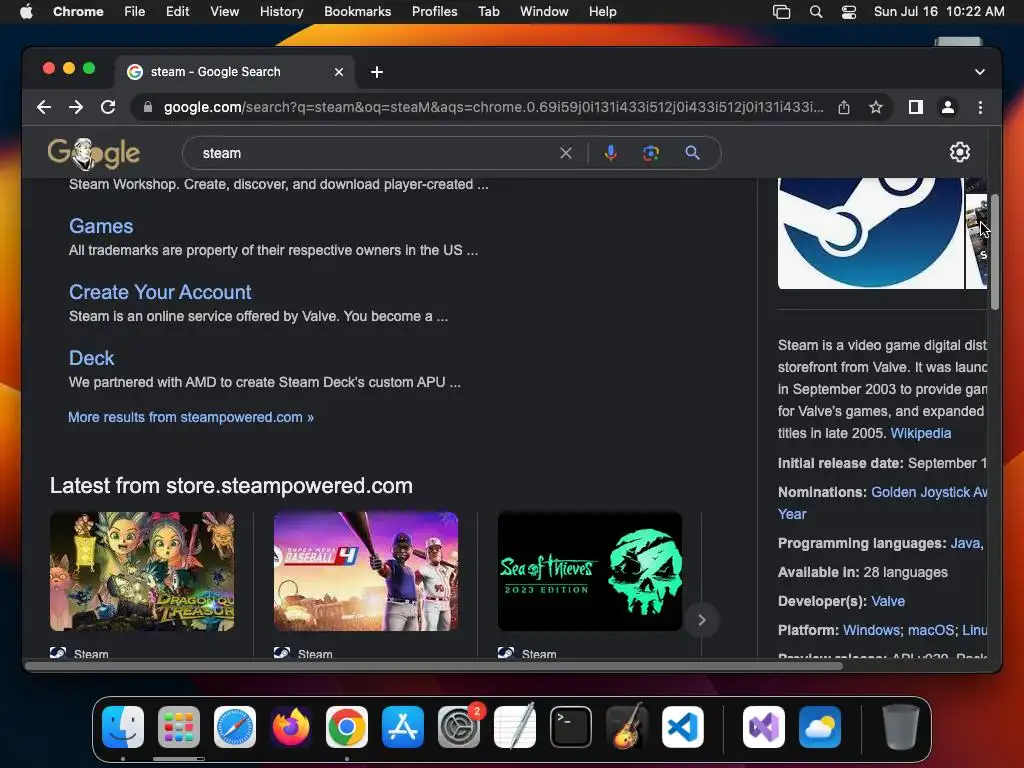
Task: Search by image with the Lens icon
Action: (x=650, y=153)
